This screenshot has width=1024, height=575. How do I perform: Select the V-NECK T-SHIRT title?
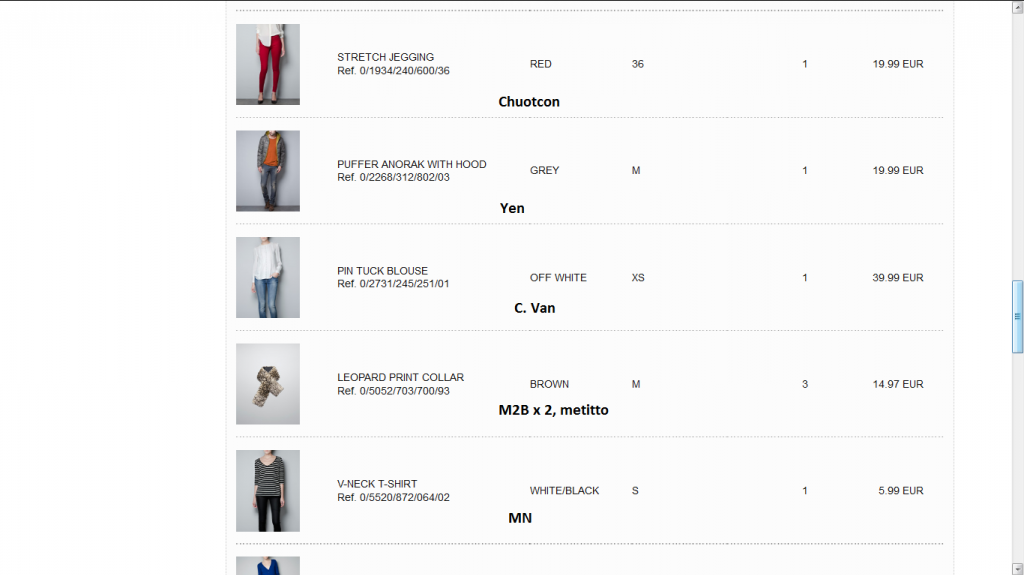tap(377, 484)
